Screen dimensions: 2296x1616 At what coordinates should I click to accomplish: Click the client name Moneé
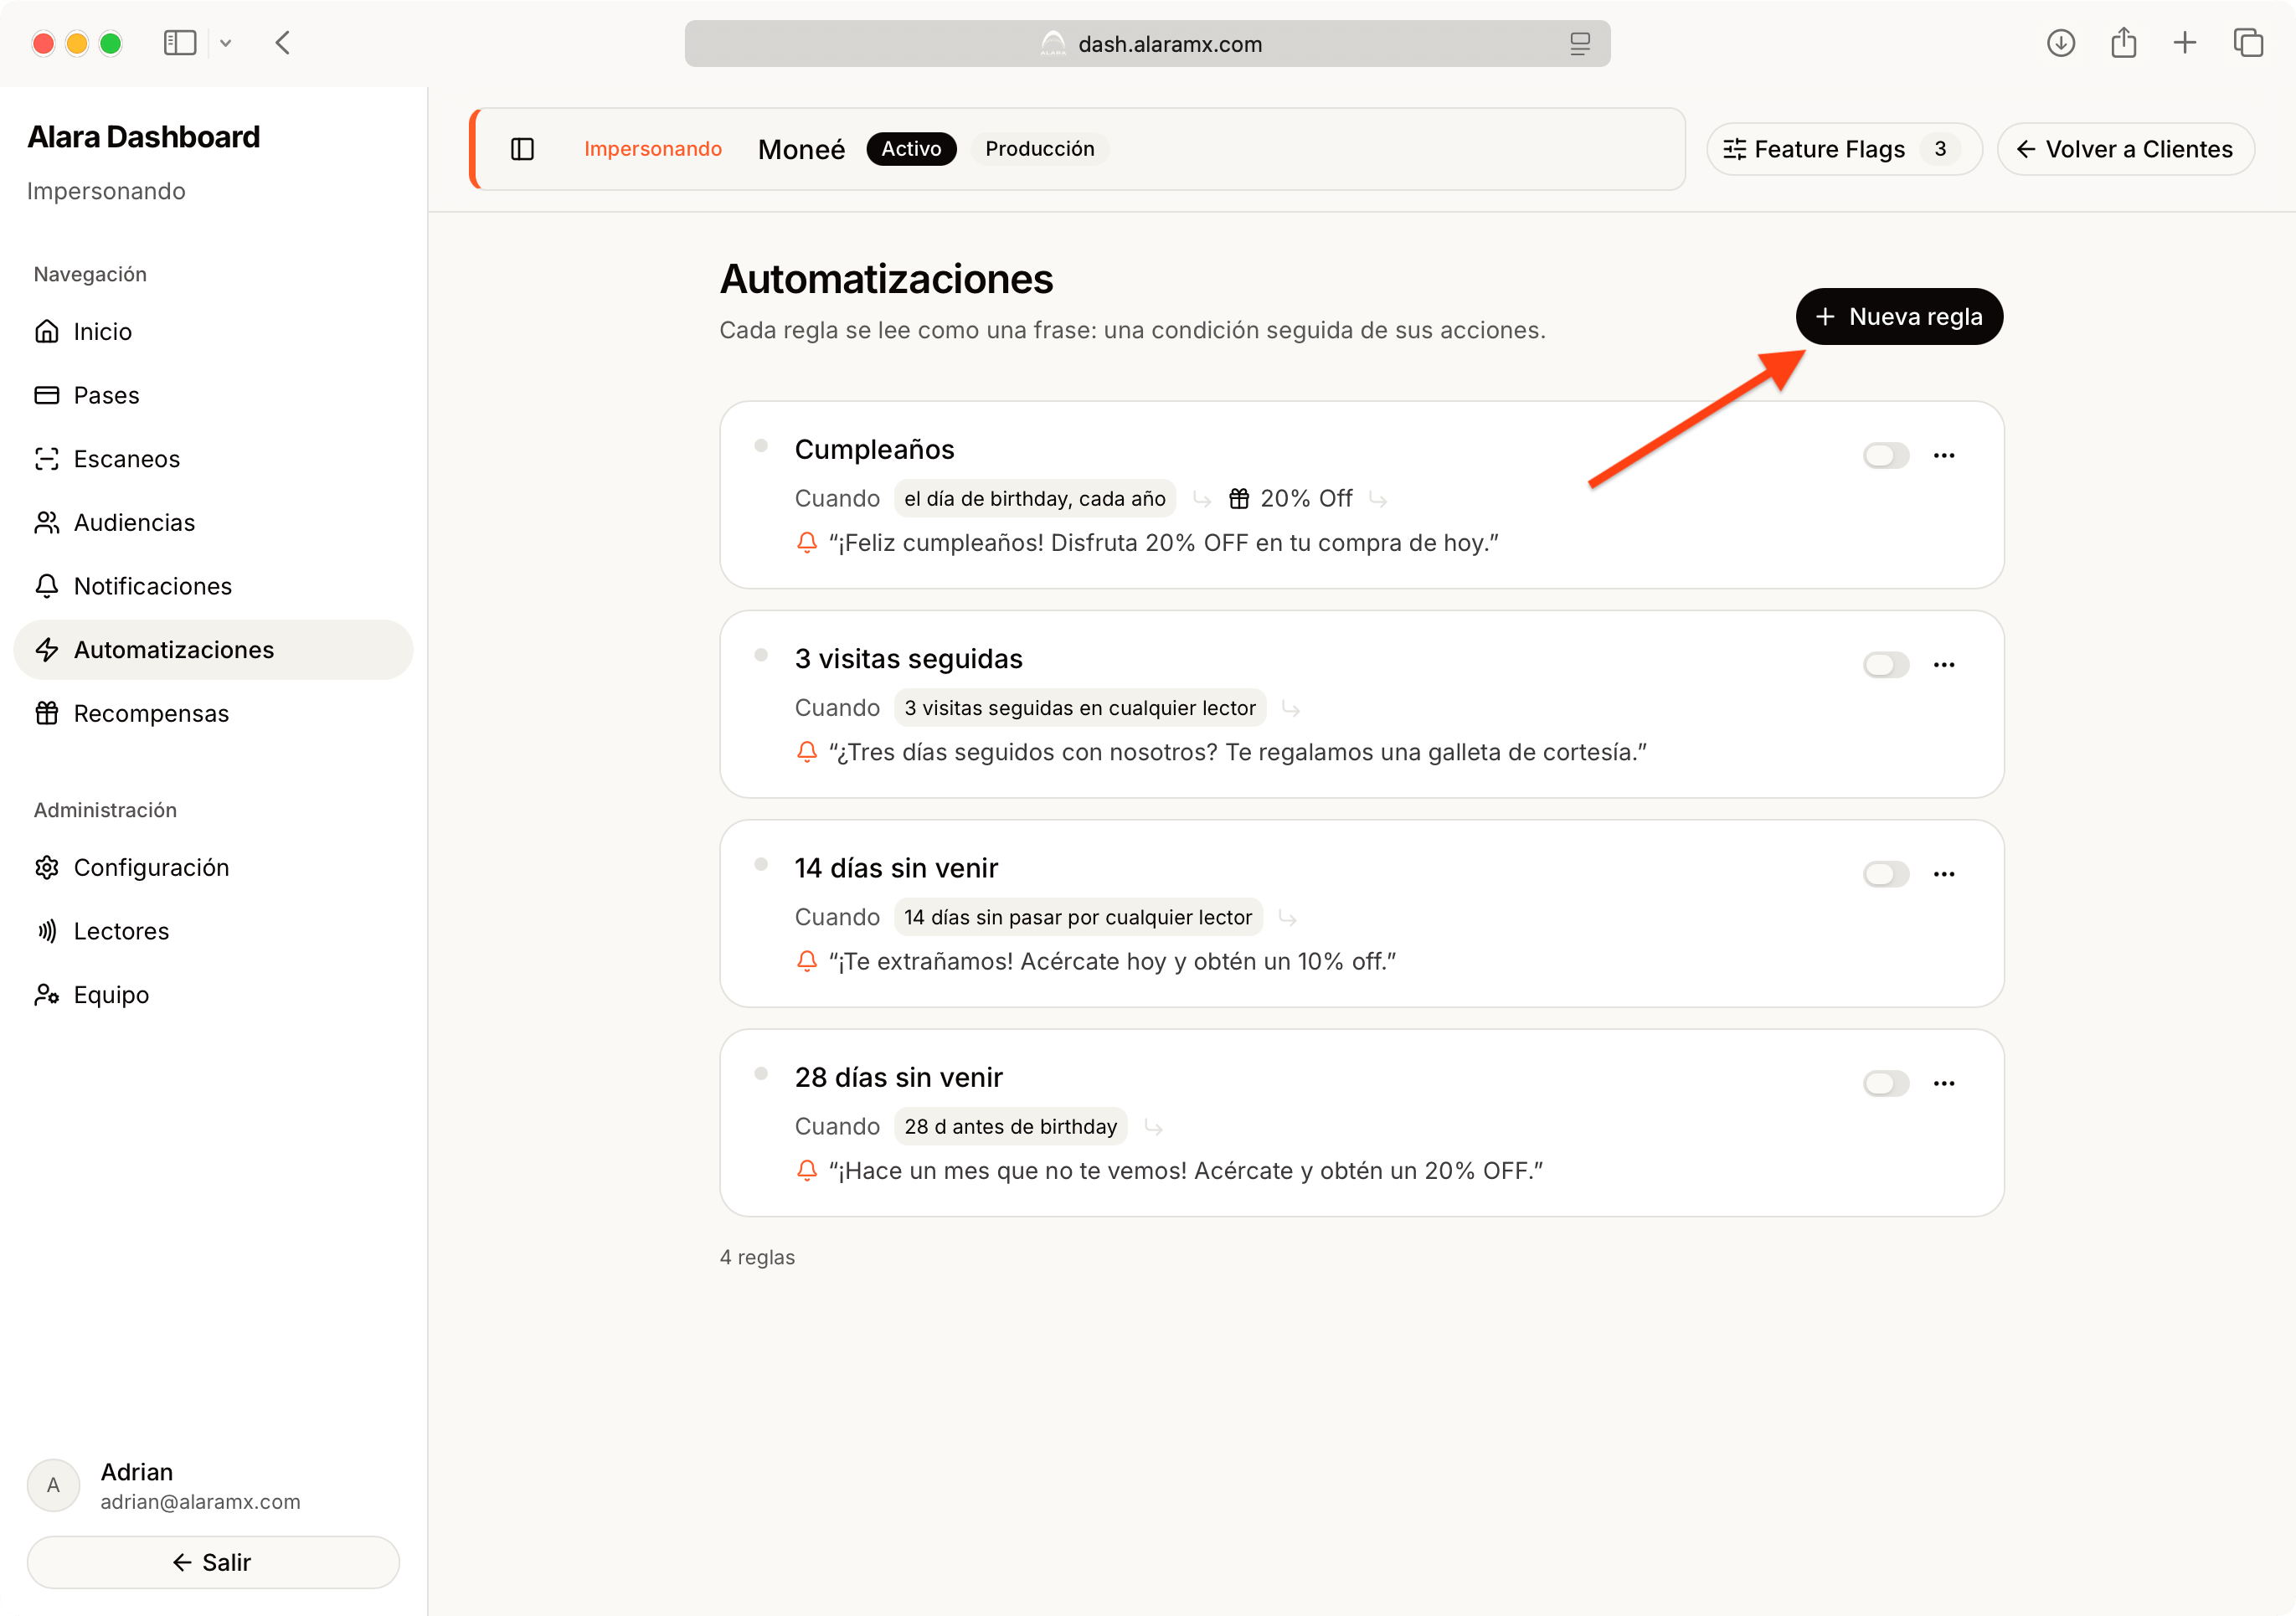pyautogui.click(x=802, y=149)
